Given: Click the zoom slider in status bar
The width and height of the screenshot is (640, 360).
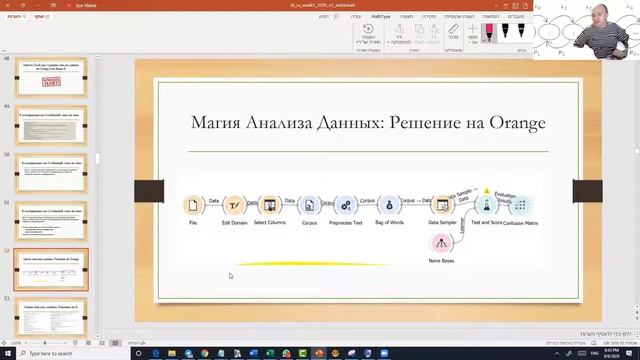Looking at the screenshot, I should click(x=45, y=343).
